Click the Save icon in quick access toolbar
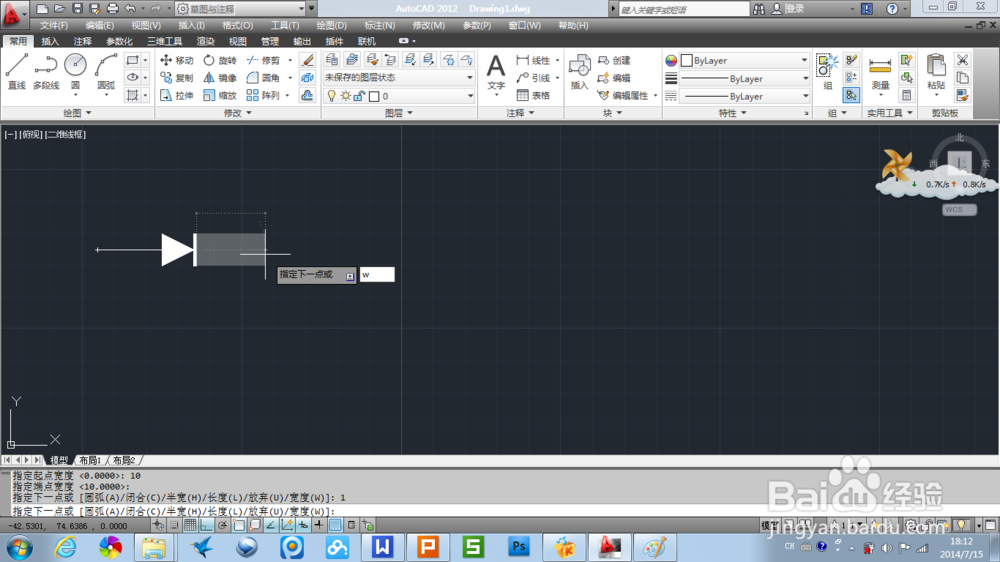The width and height of the screenshot is (1000, 562). click(x=77, y=8)
